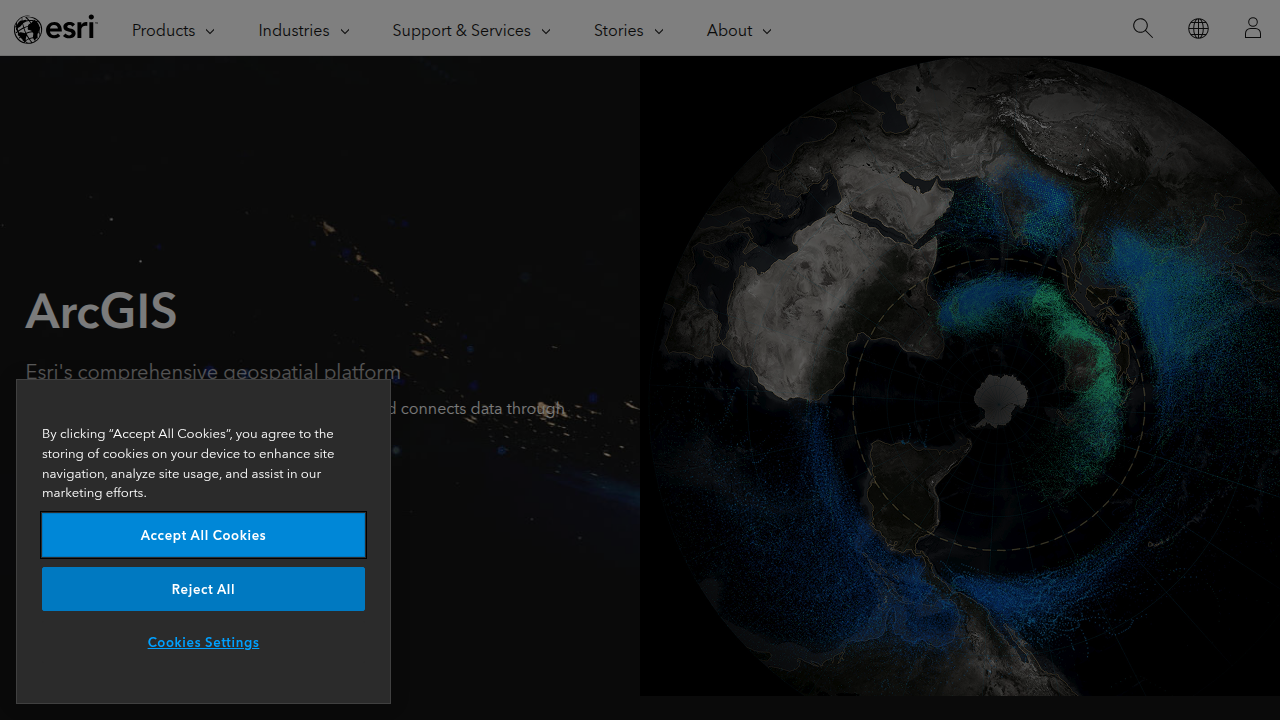The height and width of the screenshot is (720, 1280).
Task: Open the globe language selector icon
Action: 1198,28
